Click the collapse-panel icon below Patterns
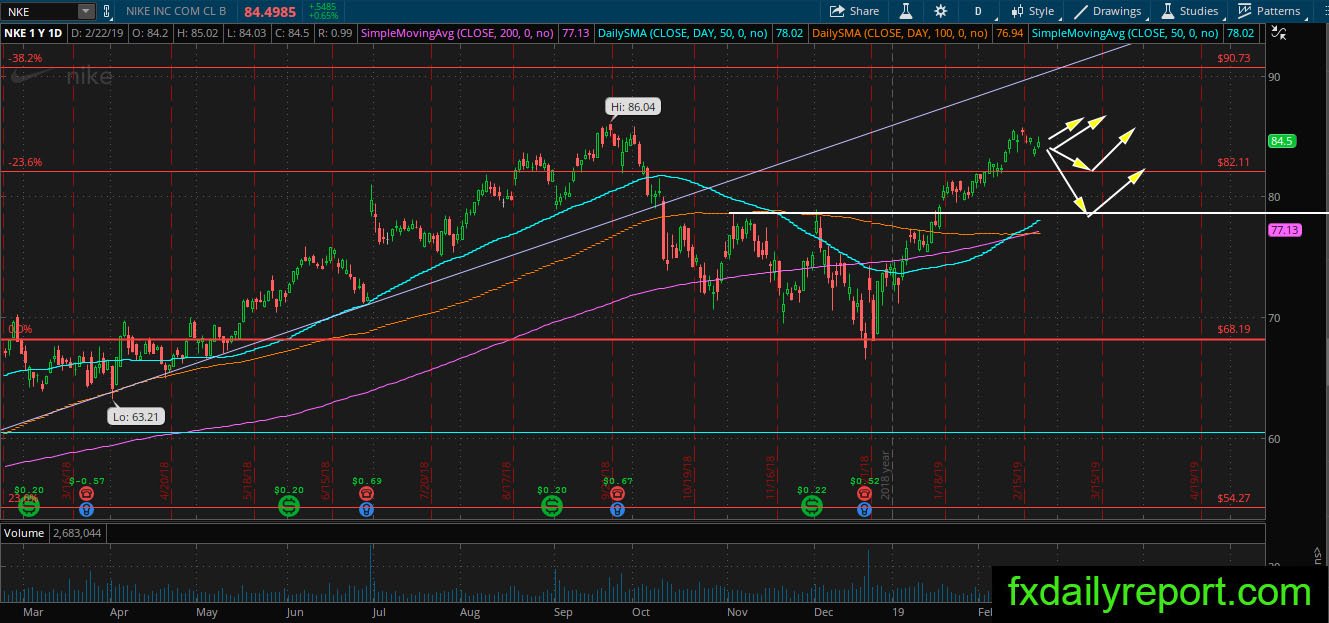The height and width of the screenshot is (623, 1329). 1278,33
